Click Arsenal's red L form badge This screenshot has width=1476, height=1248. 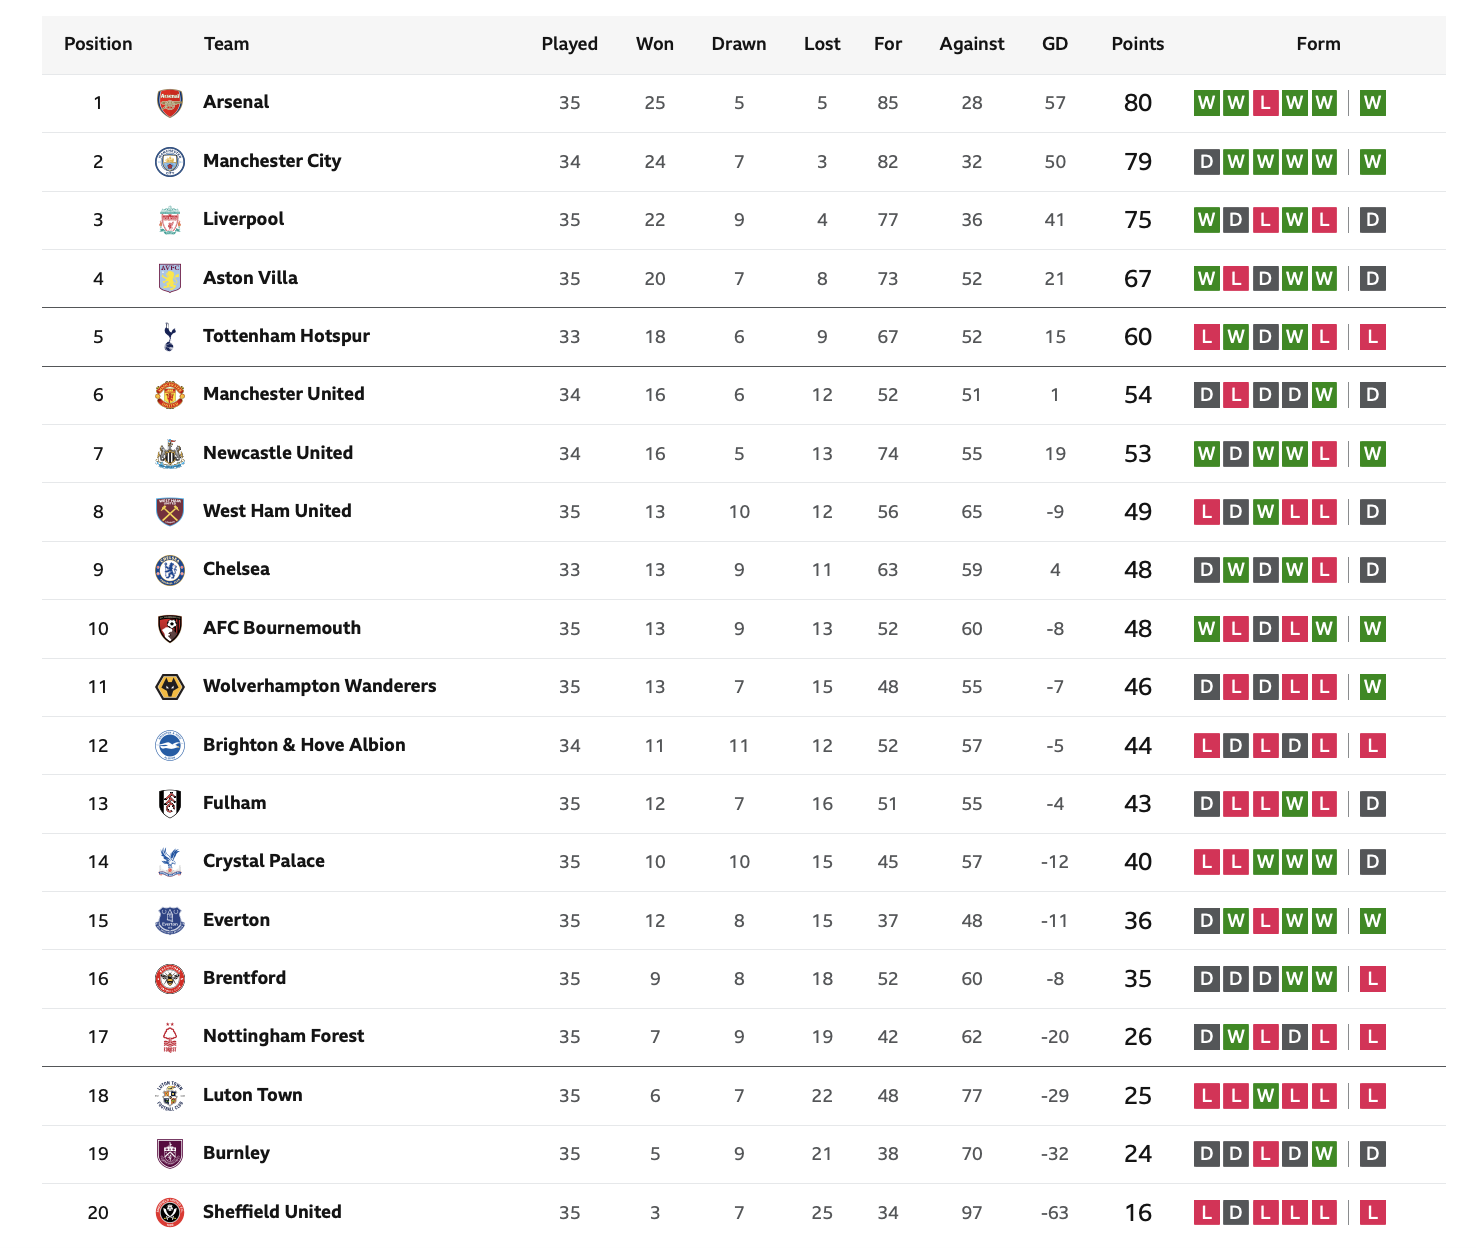tap(1266, 103)
